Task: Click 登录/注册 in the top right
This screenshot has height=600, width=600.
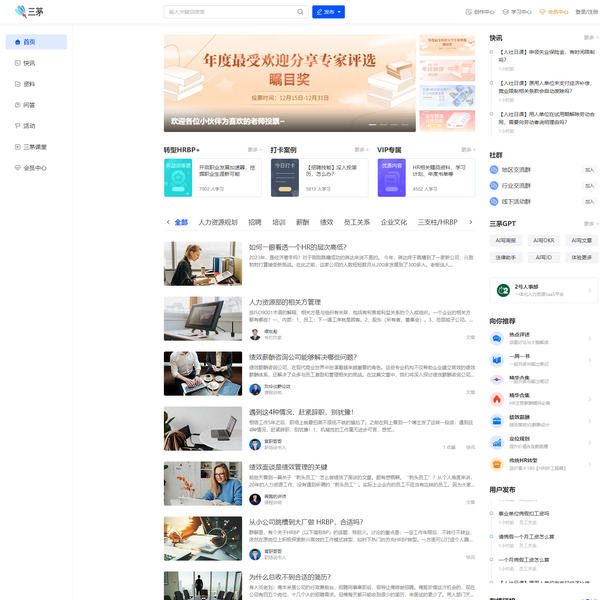Action: click(x=587, y=12)
